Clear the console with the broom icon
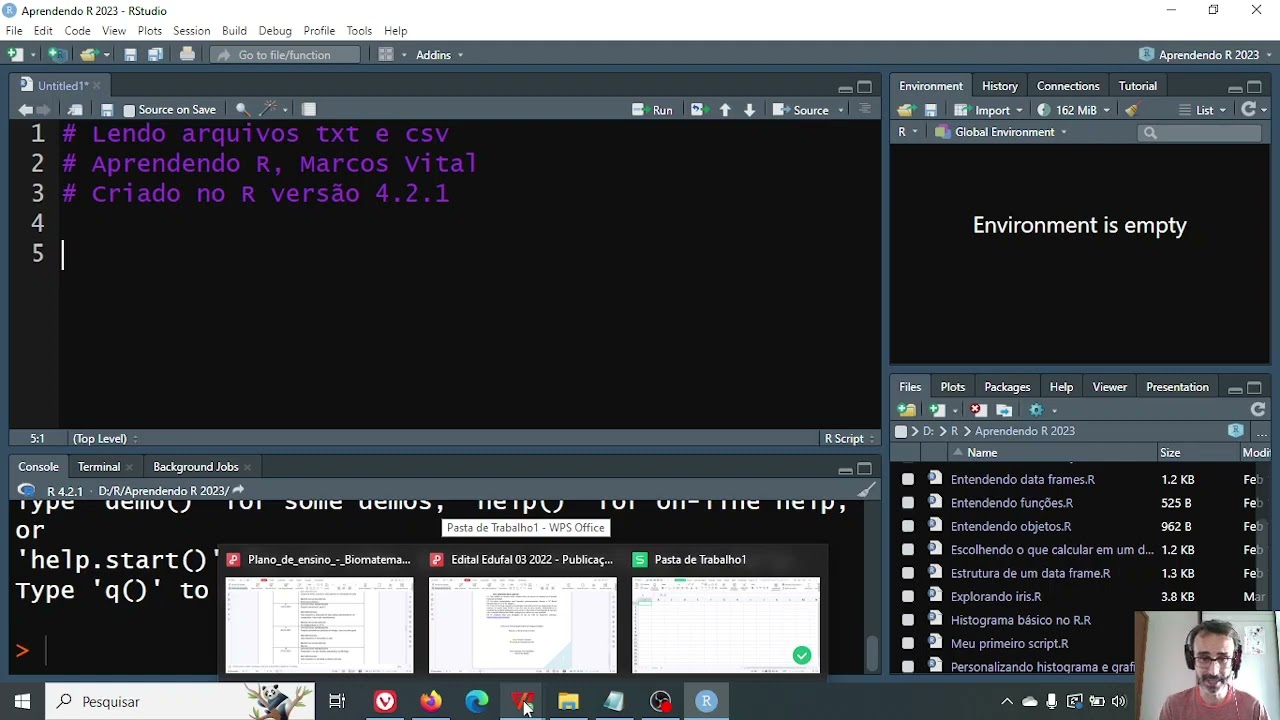Viewport: 1280px width, 720px height. click(866, 490)
